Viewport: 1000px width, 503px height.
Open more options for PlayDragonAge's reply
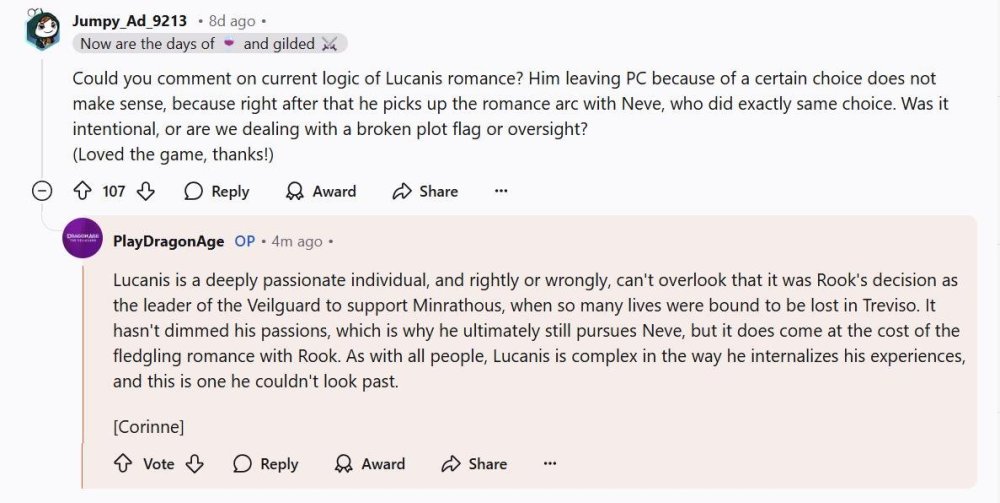click(550, 464)
